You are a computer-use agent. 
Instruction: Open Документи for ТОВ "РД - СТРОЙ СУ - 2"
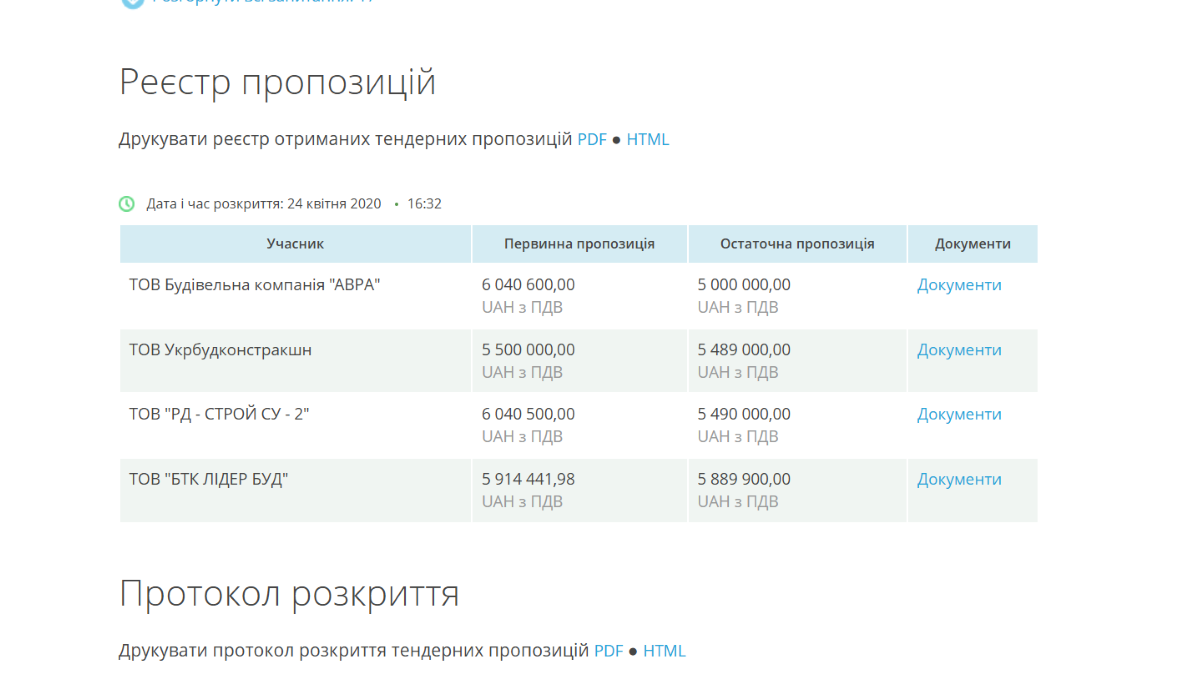(959, 414)
